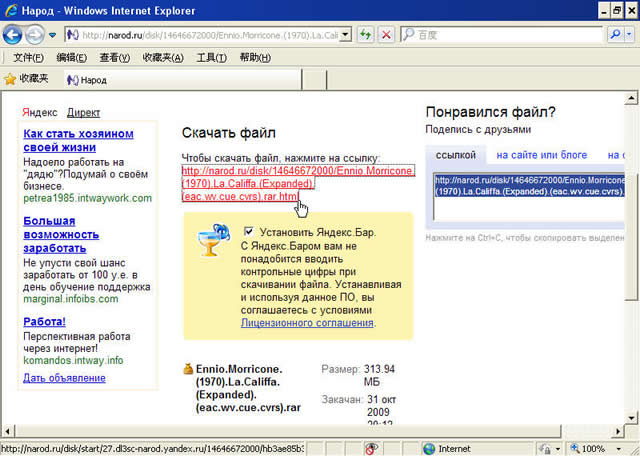
Task: Run search with the magnifier icon
Action: (x=615, y=35)
